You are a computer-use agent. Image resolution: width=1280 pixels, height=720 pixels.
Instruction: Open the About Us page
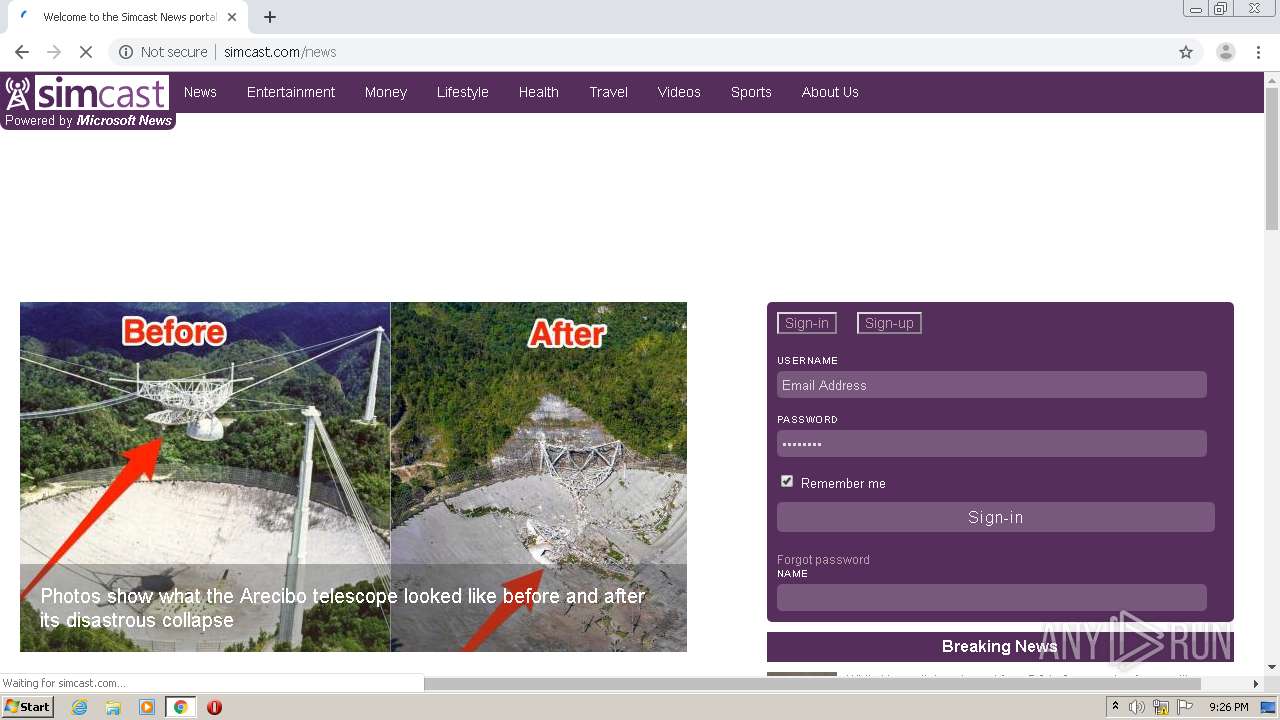(830, 92)
